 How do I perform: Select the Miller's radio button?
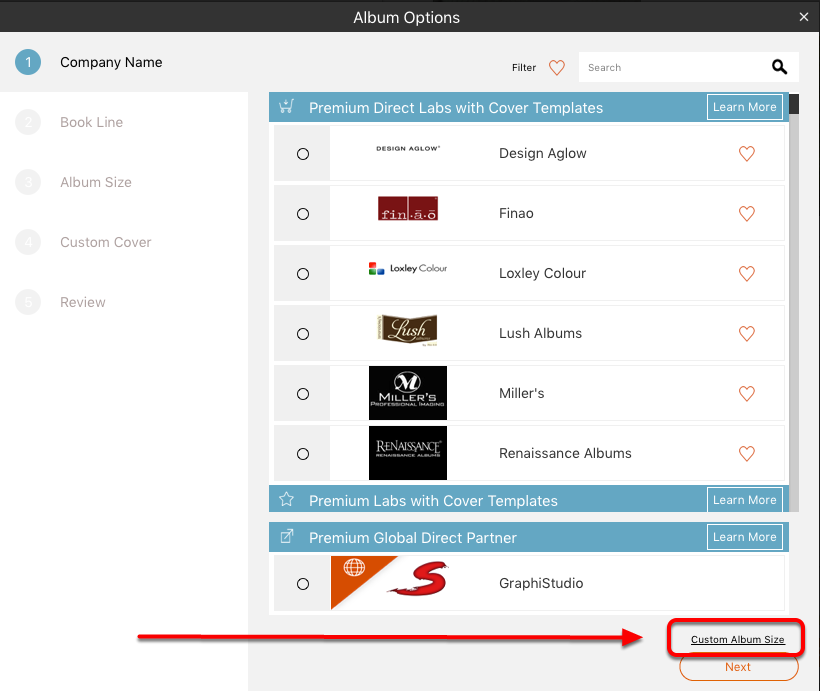[x=303, y=394]
